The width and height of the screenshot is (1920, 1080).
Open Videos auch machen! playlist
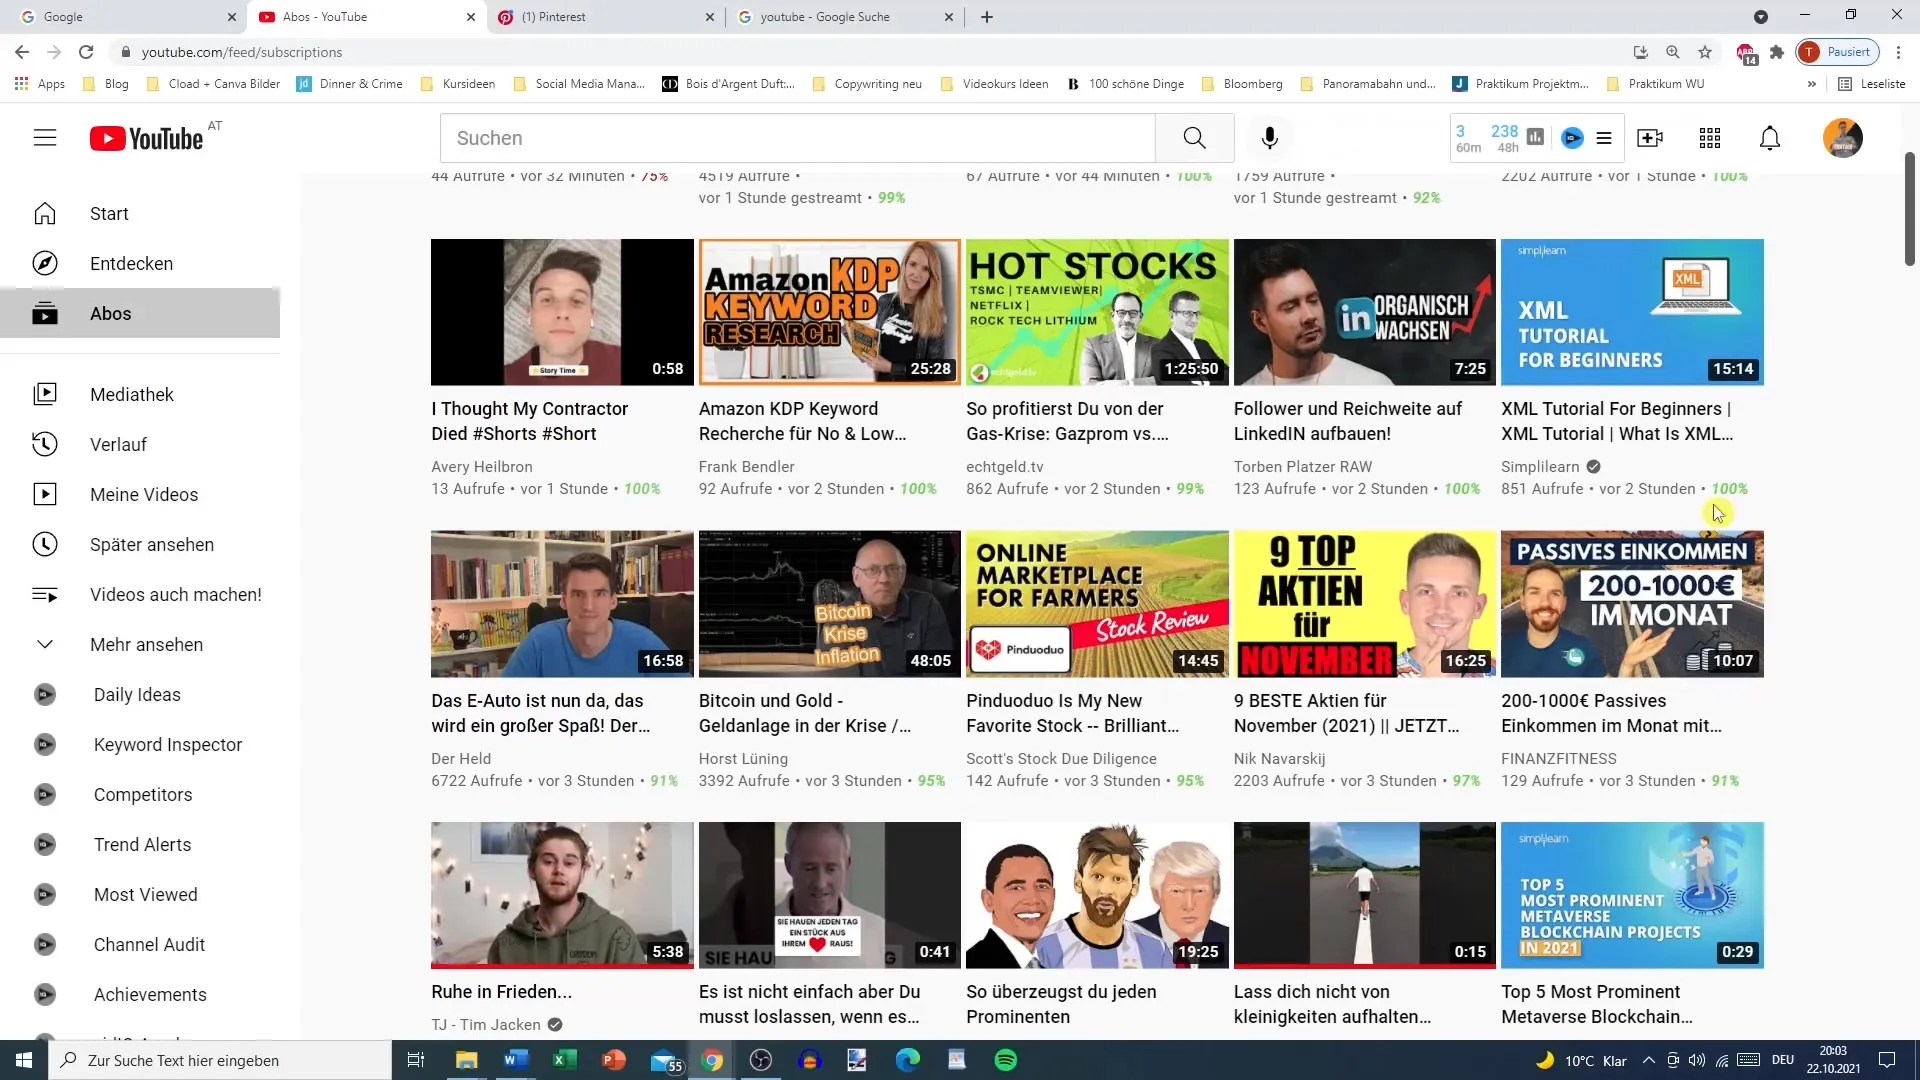(x=140, y=595)
